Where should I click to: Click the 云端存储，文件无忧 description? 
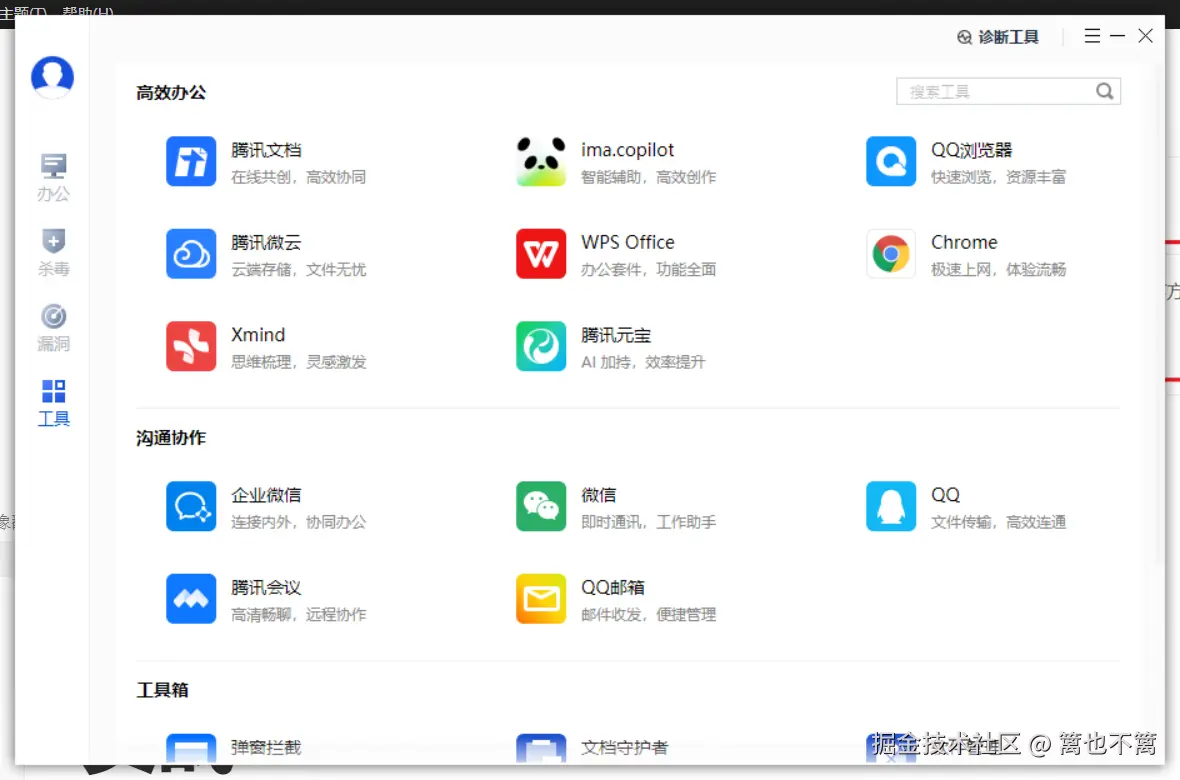click(299, 270)
